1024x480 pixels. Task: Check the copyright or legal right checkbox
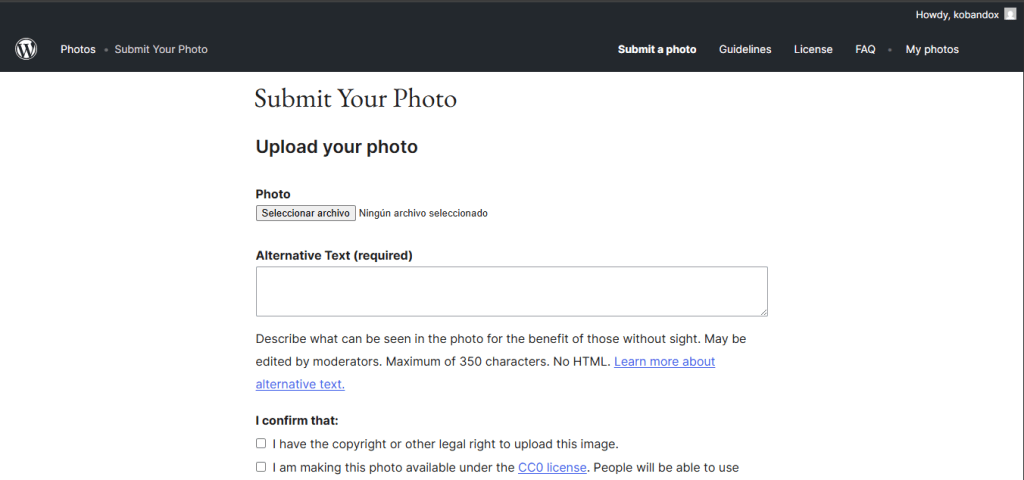point(261,443)
